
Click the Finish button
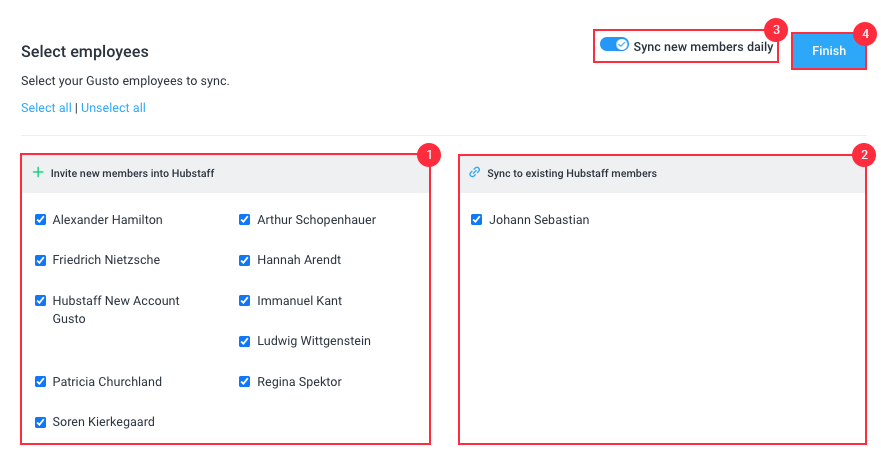click(x=829, y=51)
